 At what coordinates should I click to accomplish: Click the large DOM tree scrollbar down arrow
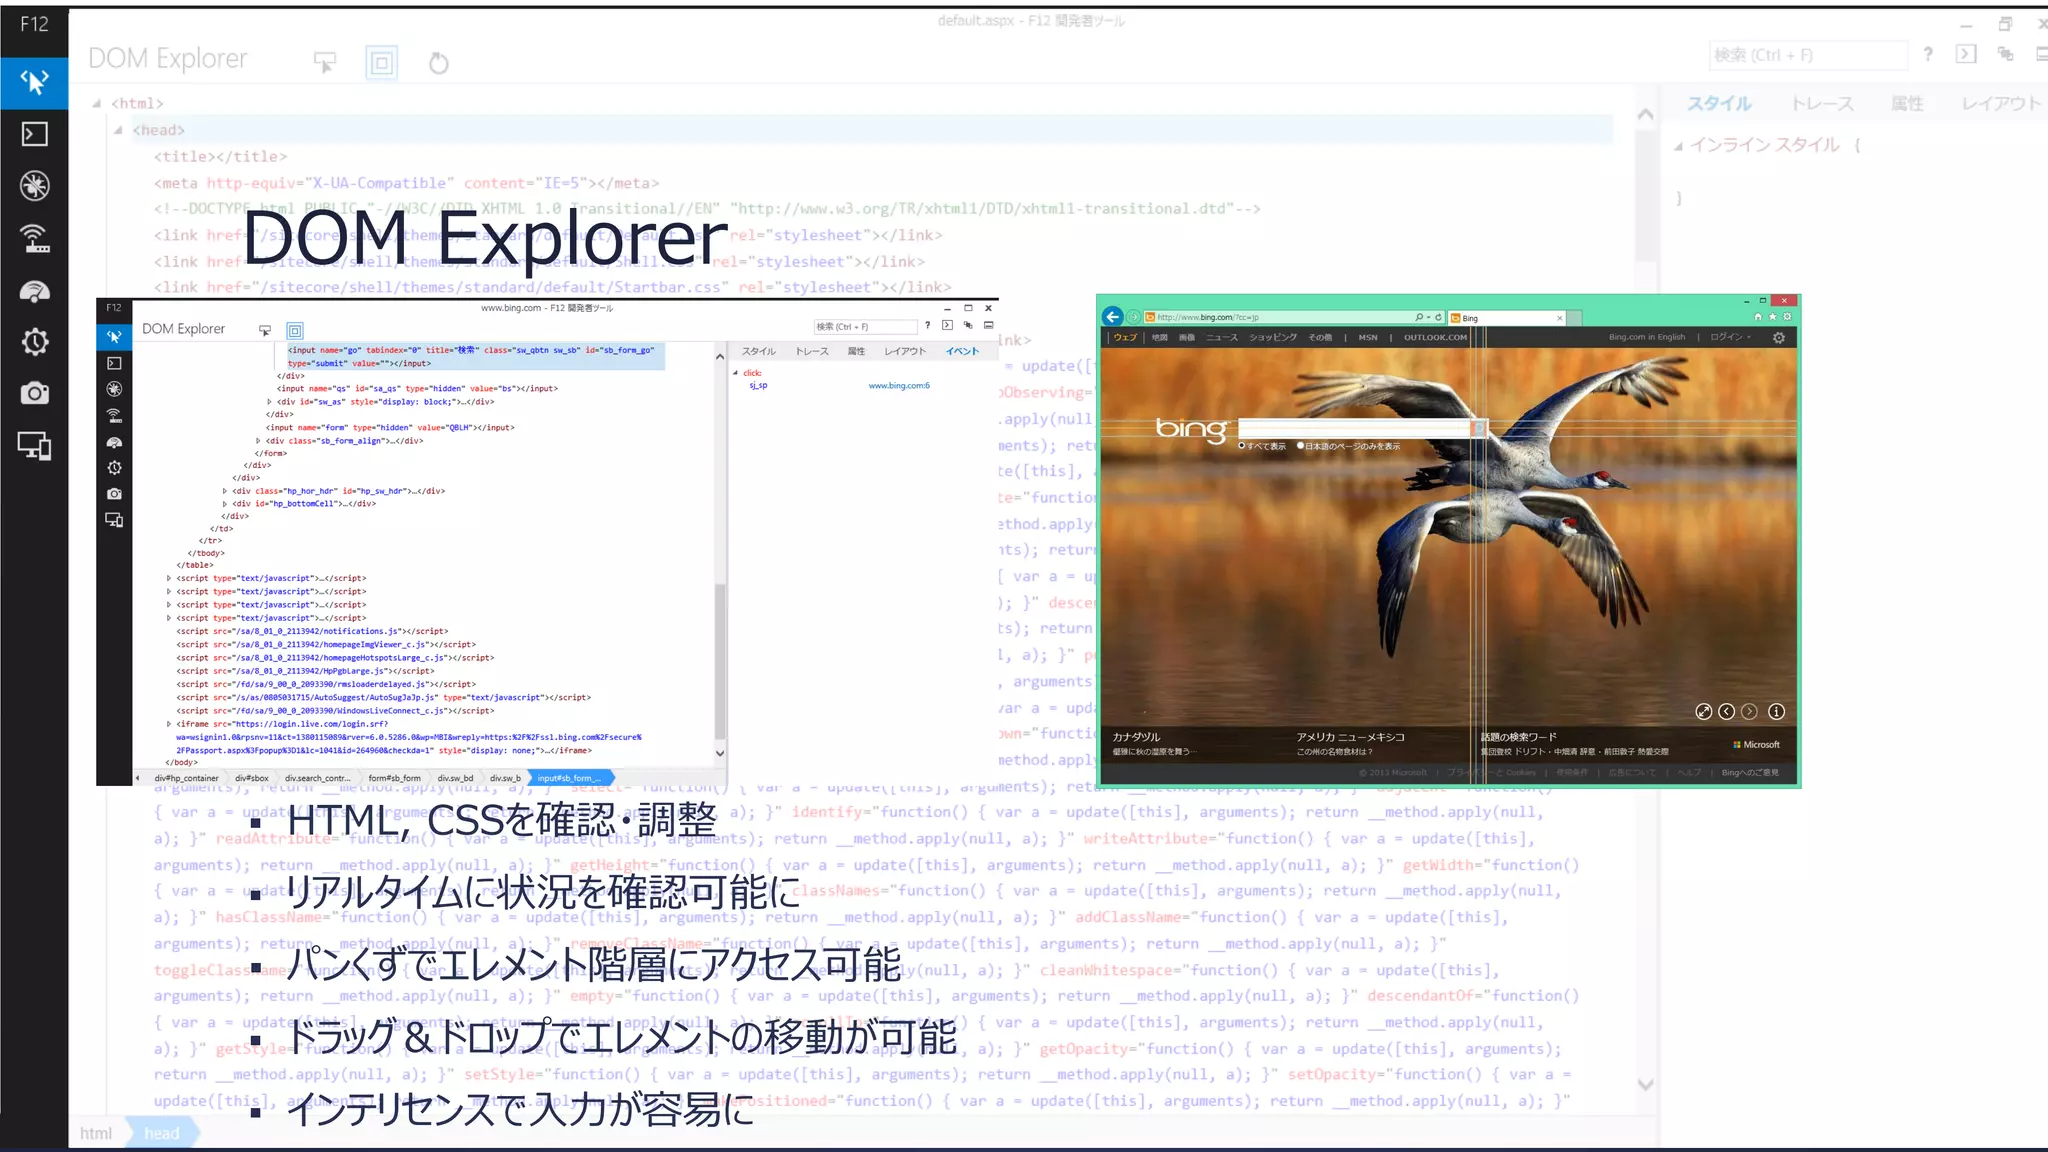pyautogui.click(x=1645, y=1084)
